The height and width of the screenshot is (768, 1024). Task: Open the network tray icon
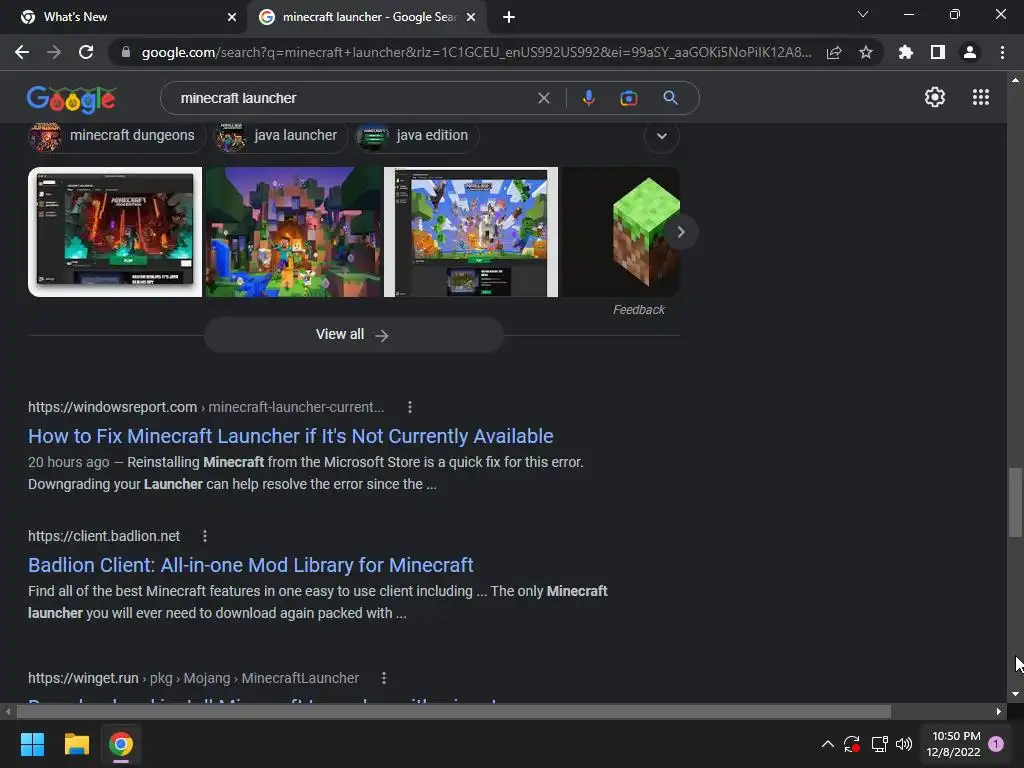tap(879, 744)
